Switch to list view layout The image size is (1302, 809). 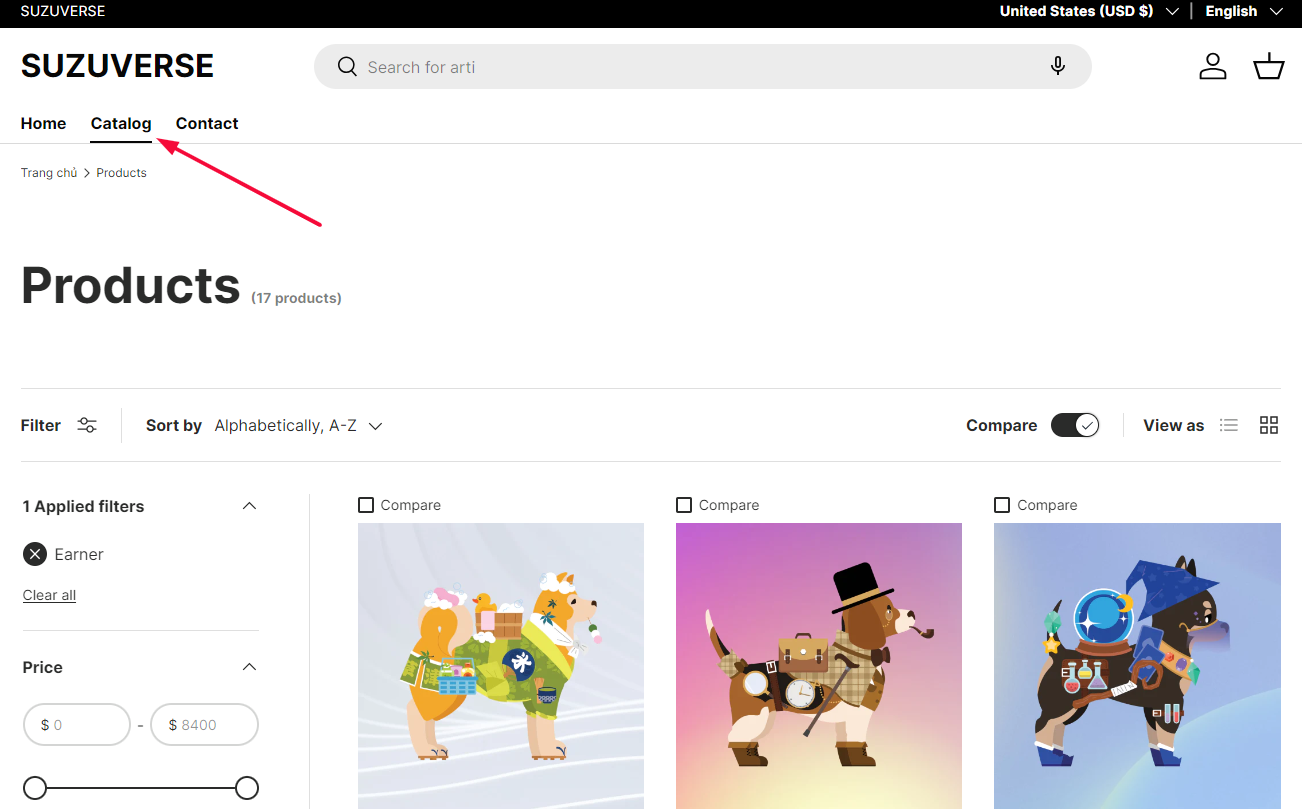click(1229, 425)
